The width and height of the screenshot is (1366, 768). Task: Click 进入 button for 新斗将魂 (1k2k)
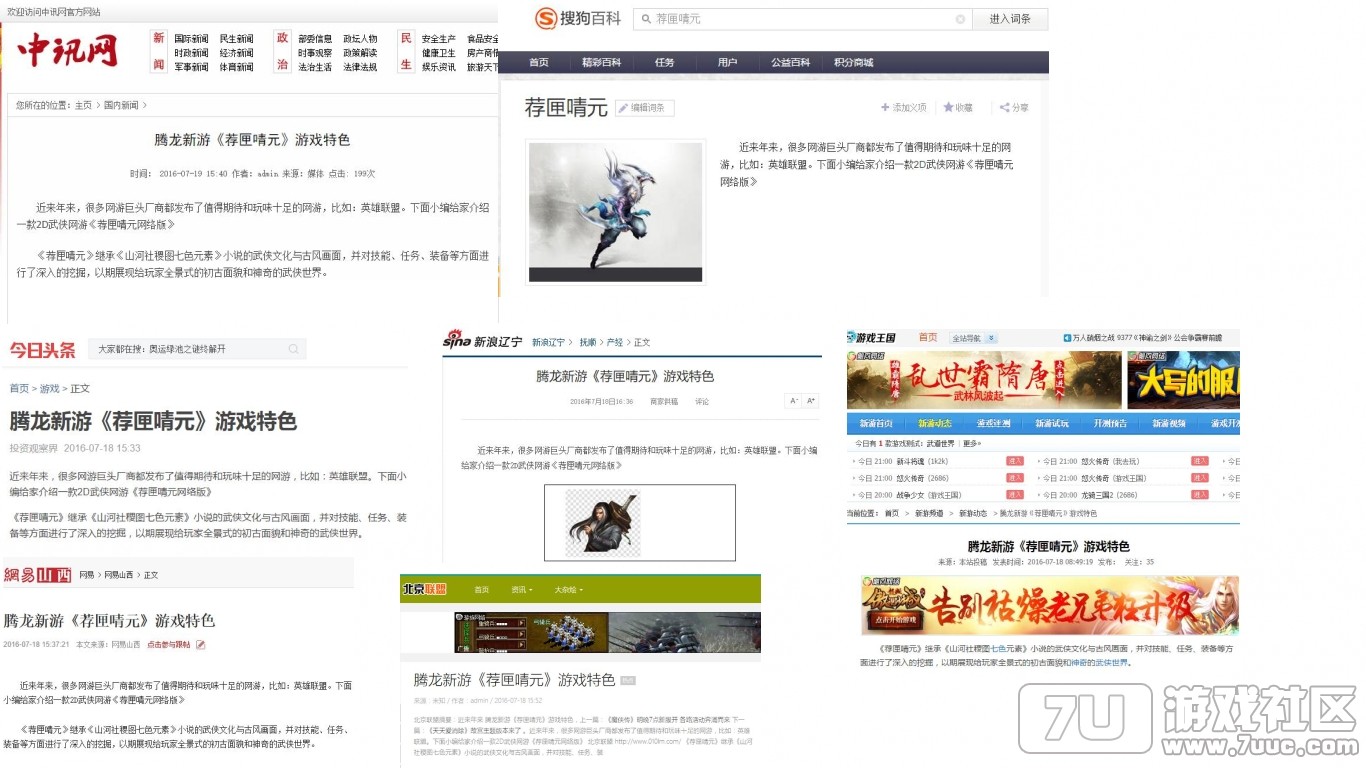click(1015, 461)
